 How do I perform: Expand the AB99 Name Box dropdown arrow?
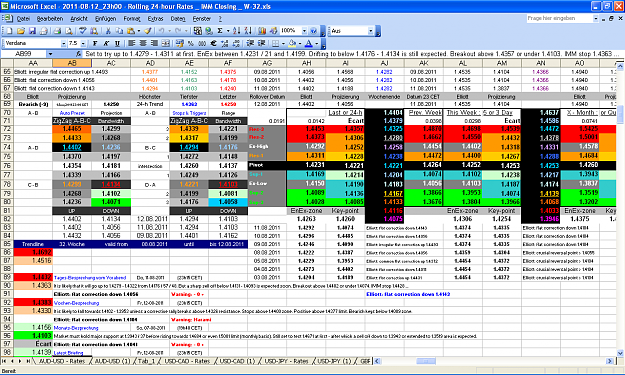pyautogui.click(x=50, y=54)
